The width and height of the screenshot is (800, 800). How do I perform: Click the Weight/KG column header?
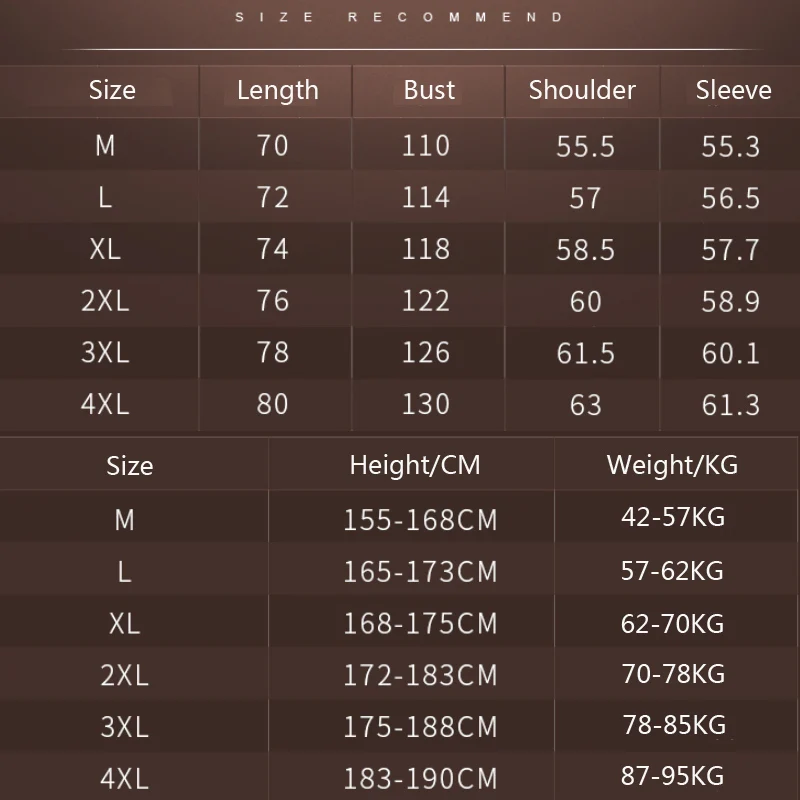point(672,465)
